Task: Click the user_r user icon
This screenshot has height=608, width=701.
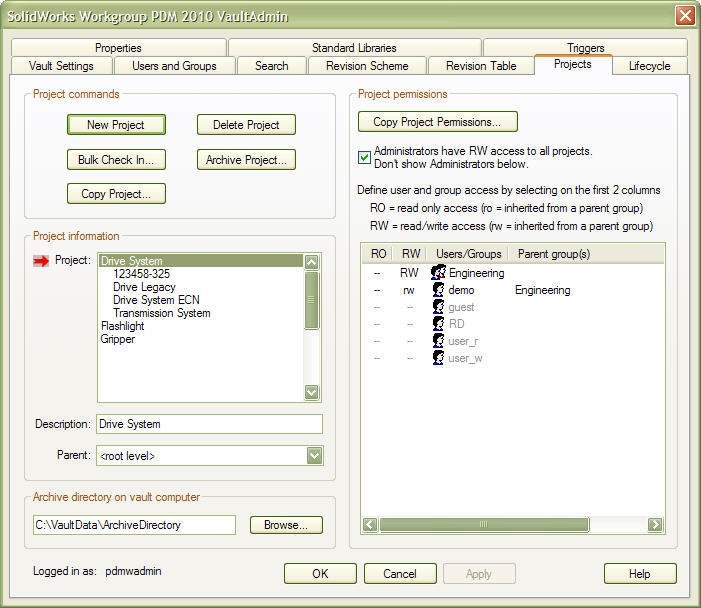Action: coord(438,341)
